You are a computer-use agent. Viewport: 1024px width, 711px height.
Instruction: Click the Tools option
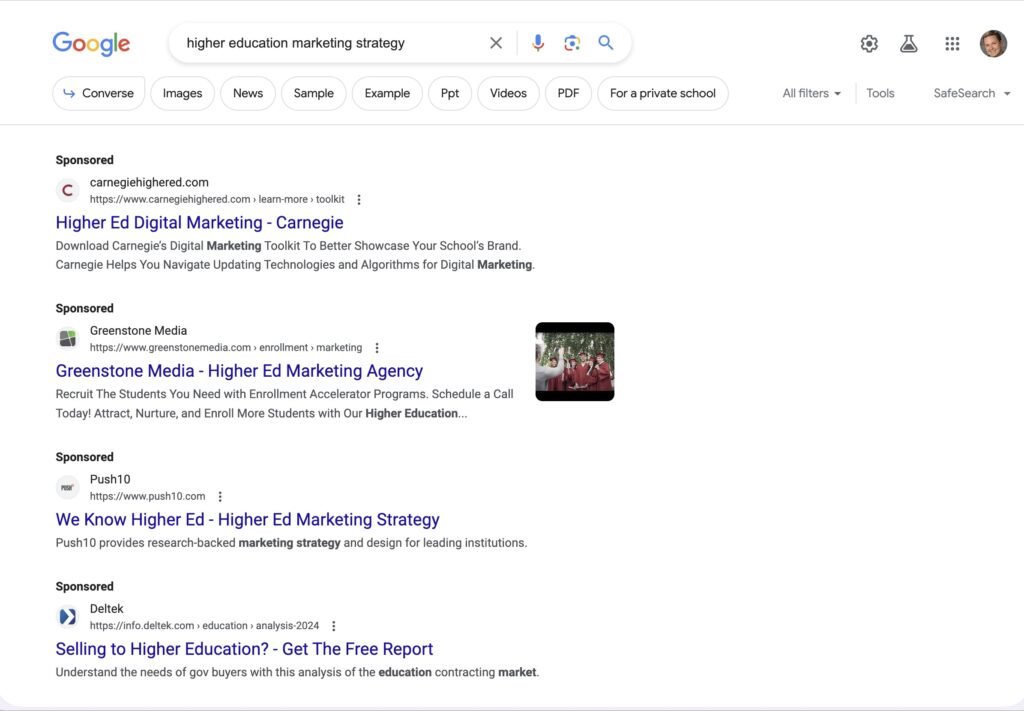(880, 93)
